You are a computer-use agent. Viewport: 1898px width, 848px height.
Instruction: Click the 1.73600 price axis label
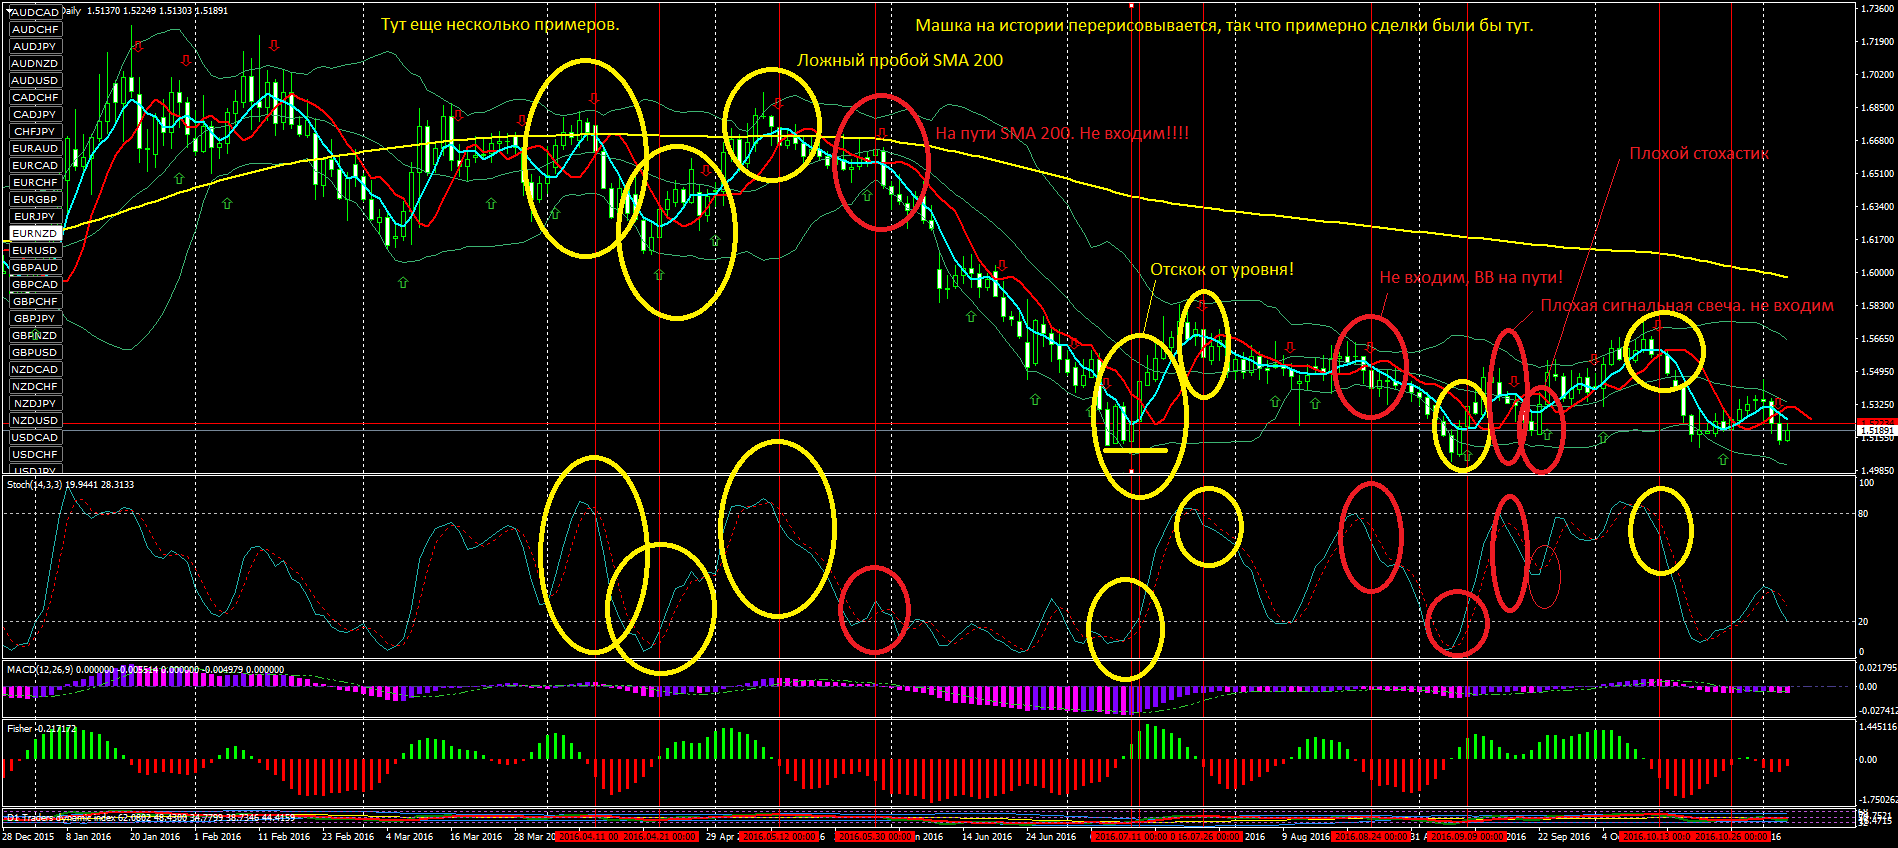(x=1877, y=8)
